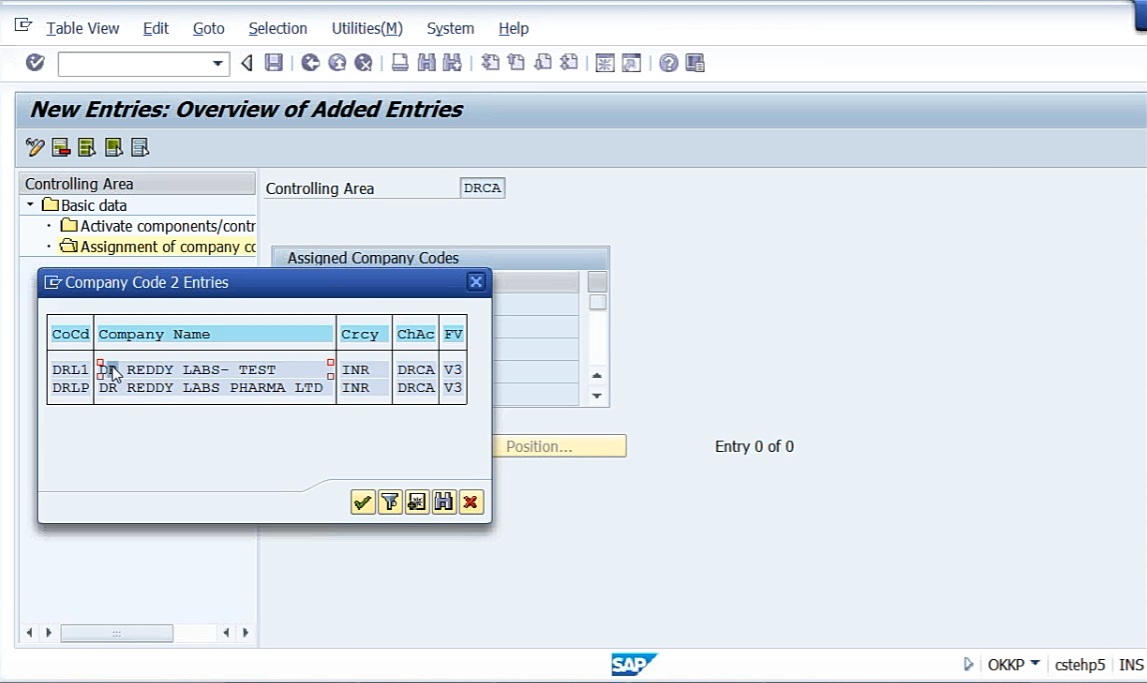Click the table settings button above scrollbar
Viewport: 1147px width, 683px height.
(598, 282)
